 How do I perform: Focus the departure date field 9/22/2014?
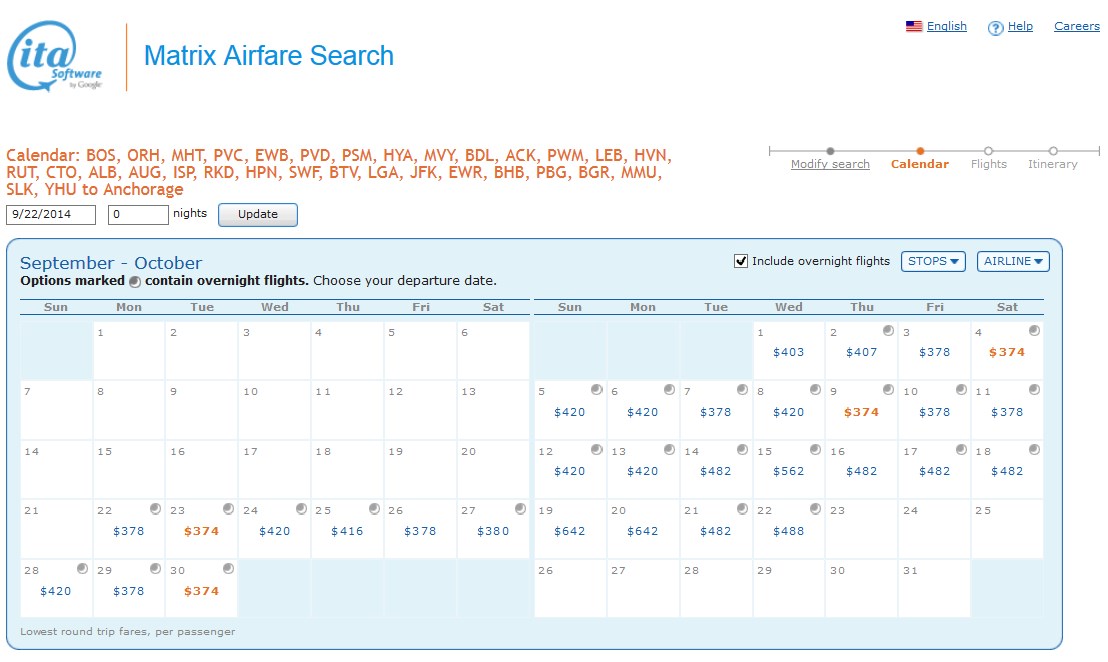(x=51, y=214)
